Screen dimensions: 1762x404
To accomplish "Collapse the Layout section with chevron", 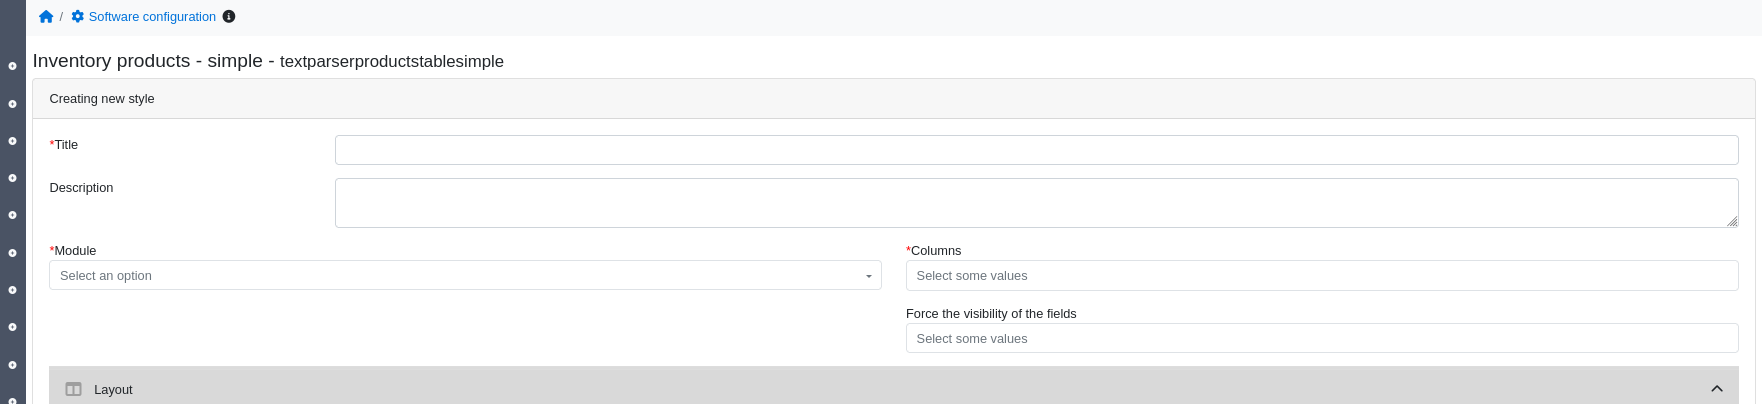I will click(x=1717, y=389).
